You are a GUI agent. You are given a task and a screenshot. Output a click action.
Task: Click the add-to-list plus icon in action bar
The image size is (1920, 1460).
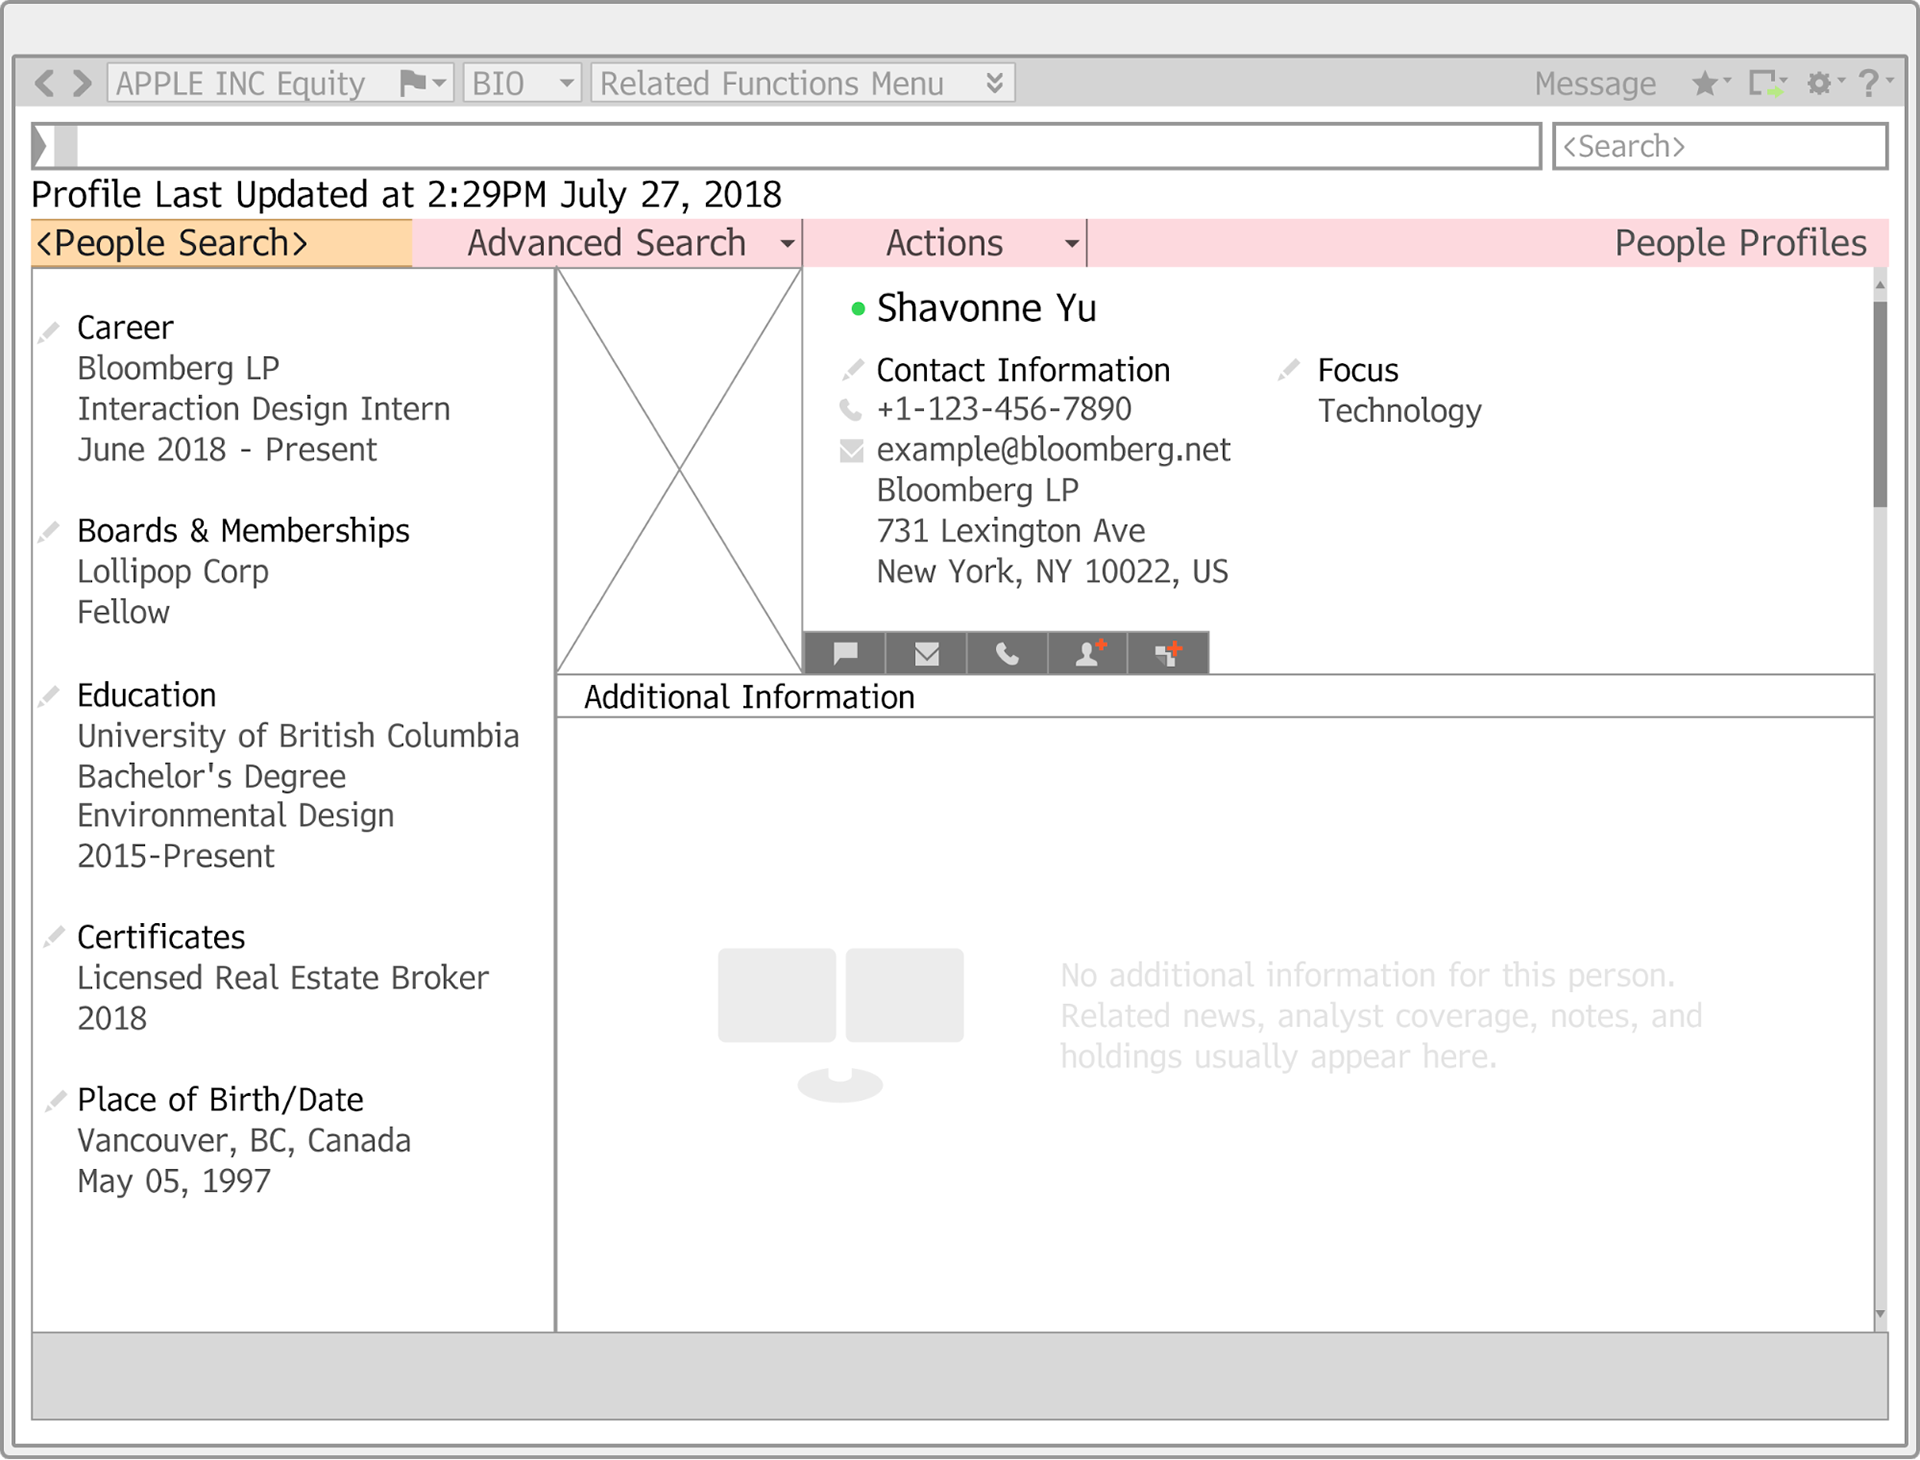click(1168, 653)
